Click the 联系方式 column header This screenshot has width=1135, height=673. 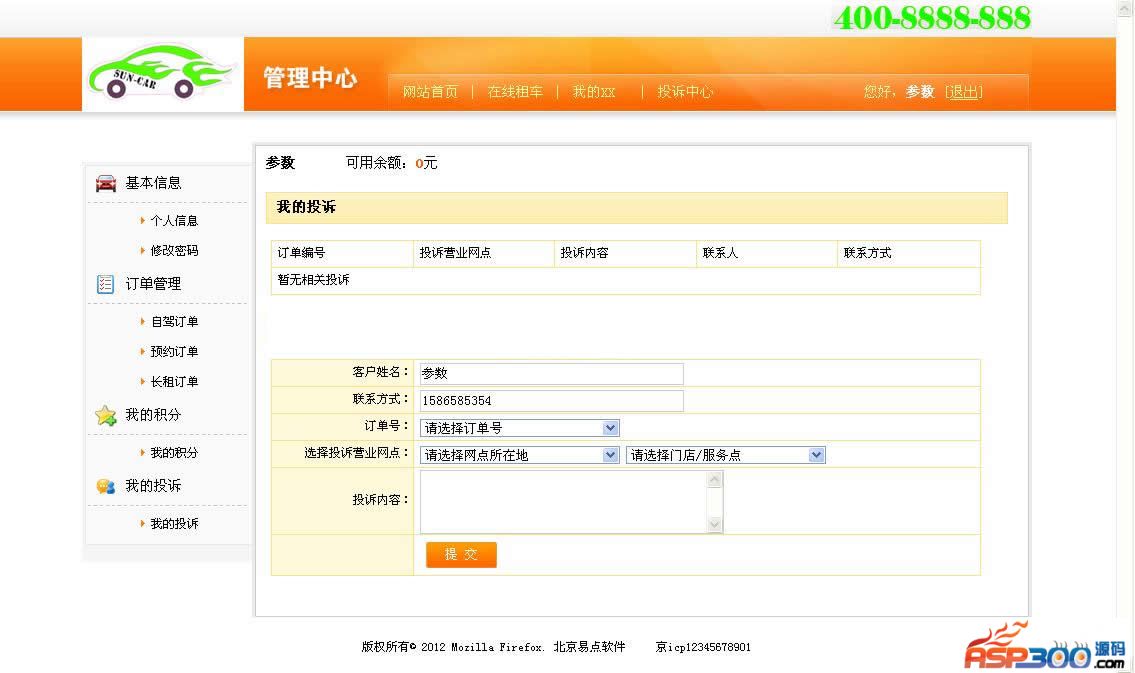pos(867,253)
